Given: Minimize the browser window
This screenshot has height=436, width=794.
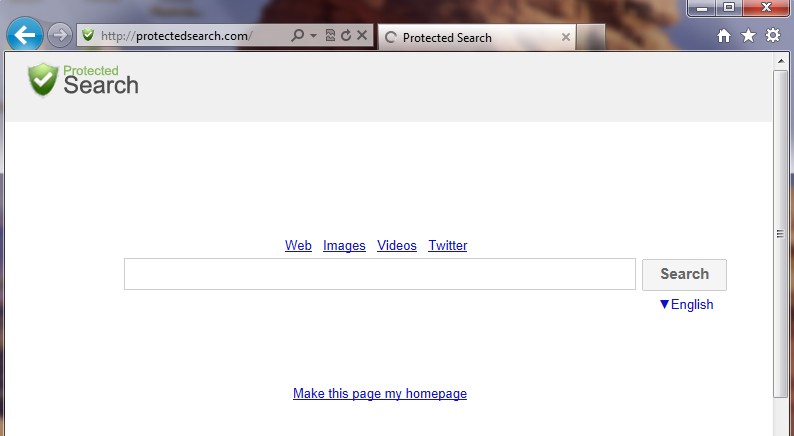Looking at the screenshot, I should pos(702,8).
